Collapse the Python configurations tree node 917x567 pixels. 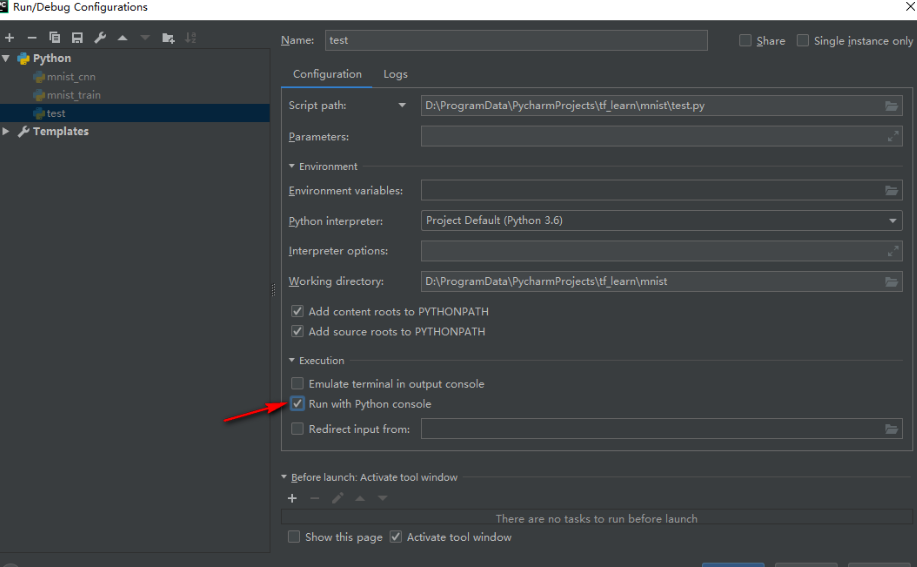coord(6,58)
